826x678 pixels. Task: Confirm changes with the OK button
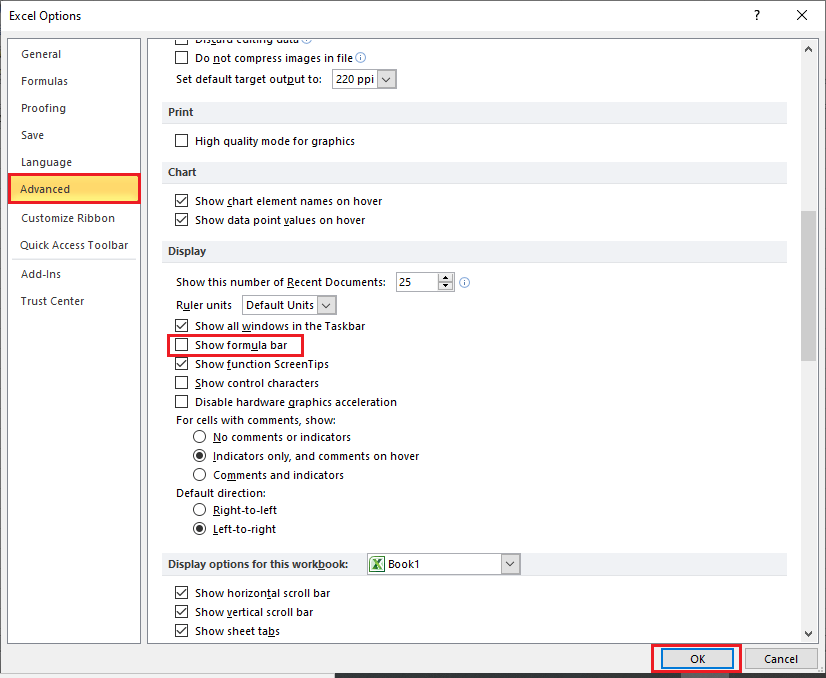point(696,658)
